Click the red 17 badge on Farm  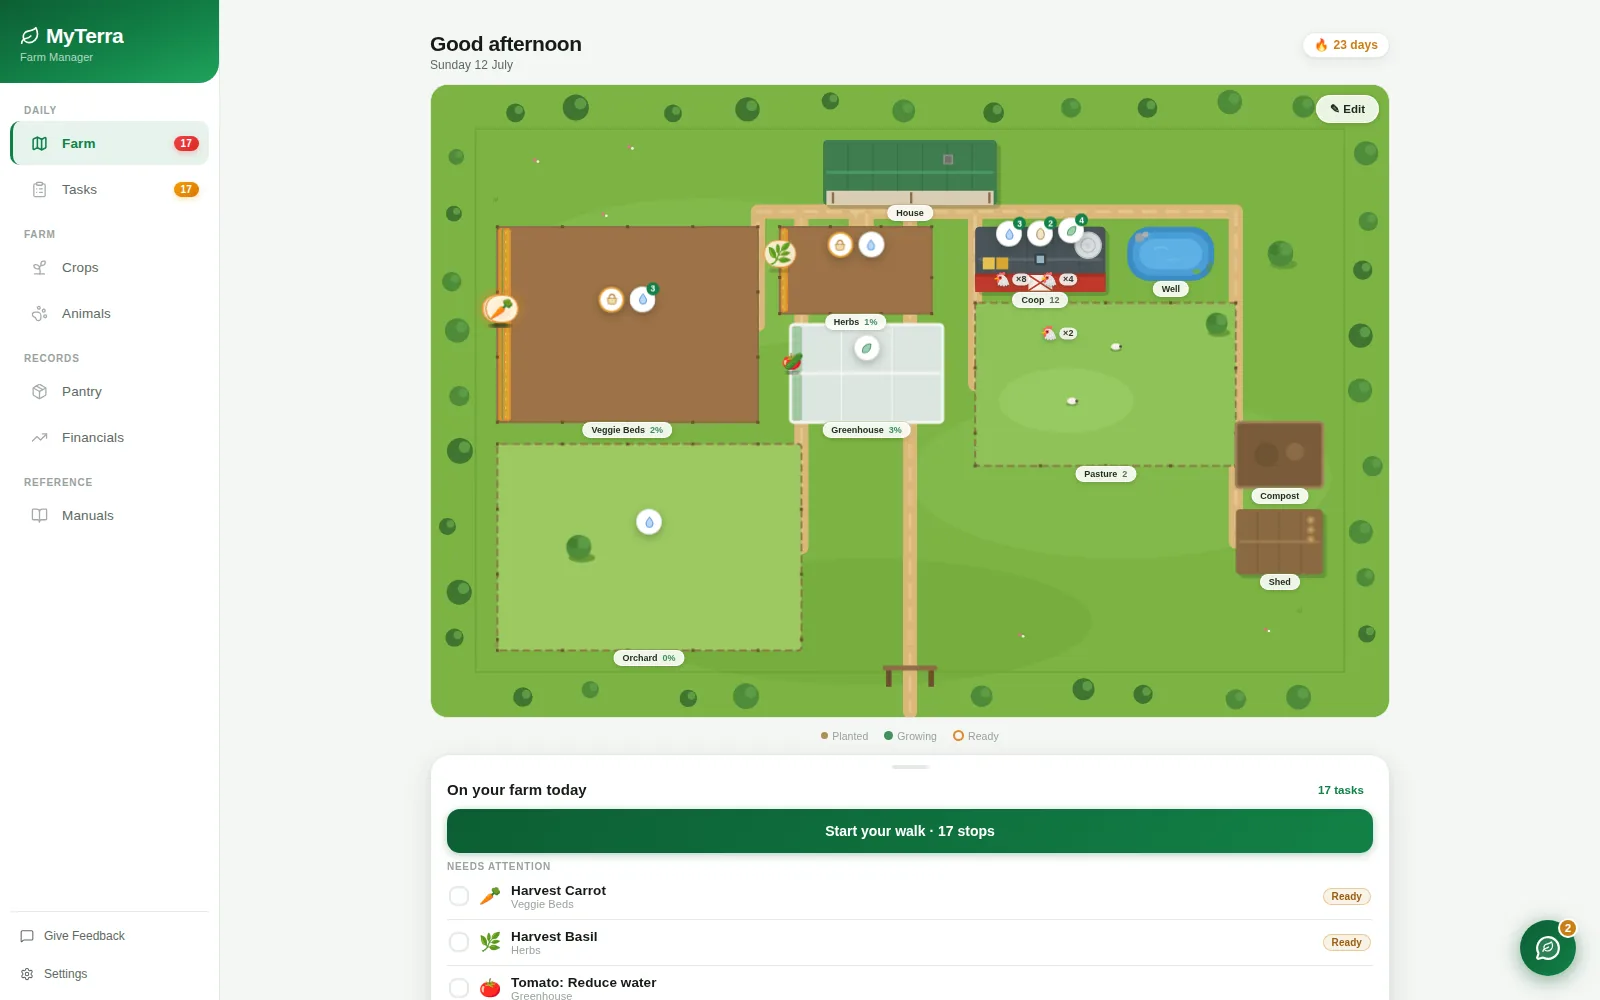186,143
